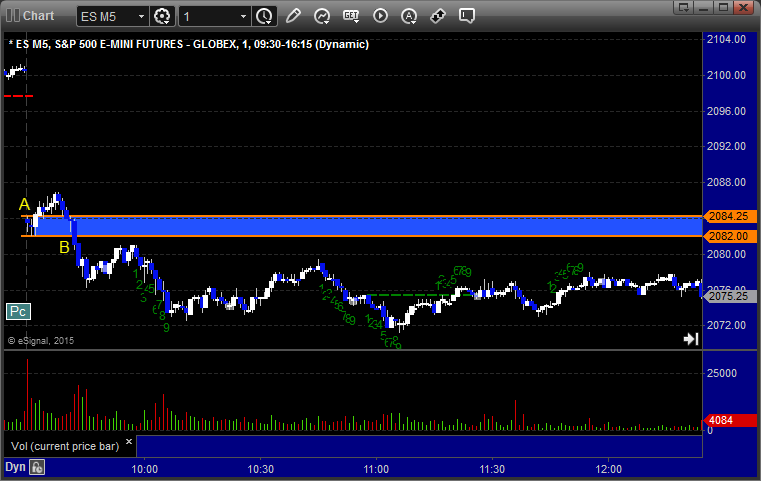The image size is (761, 481).
Task: Click the 10:30 time axis label
Action: click(261, 469)
